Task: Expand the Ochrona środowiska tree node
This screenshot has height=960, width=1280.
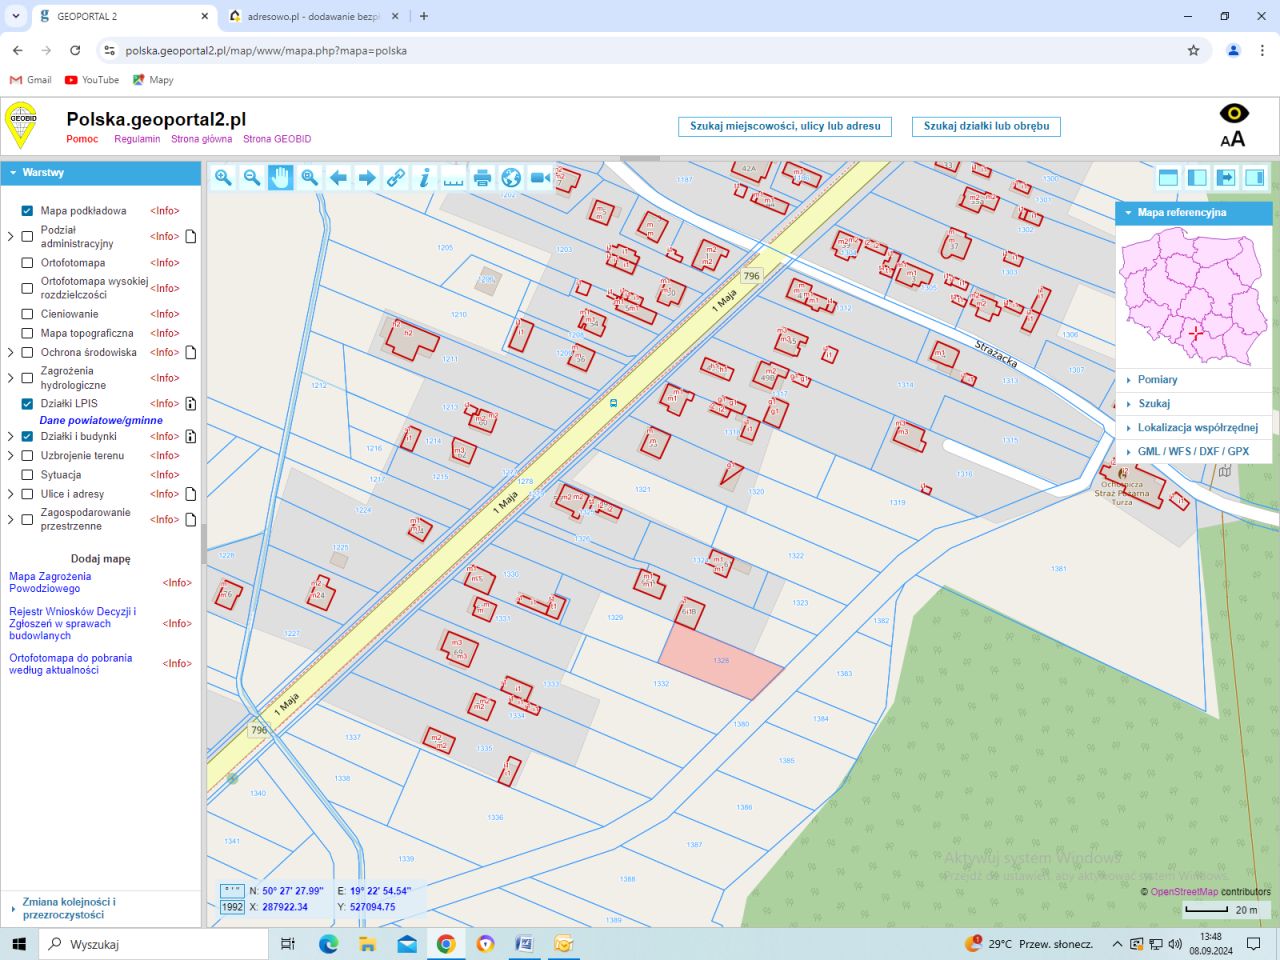Action: (x=11, y=353)
